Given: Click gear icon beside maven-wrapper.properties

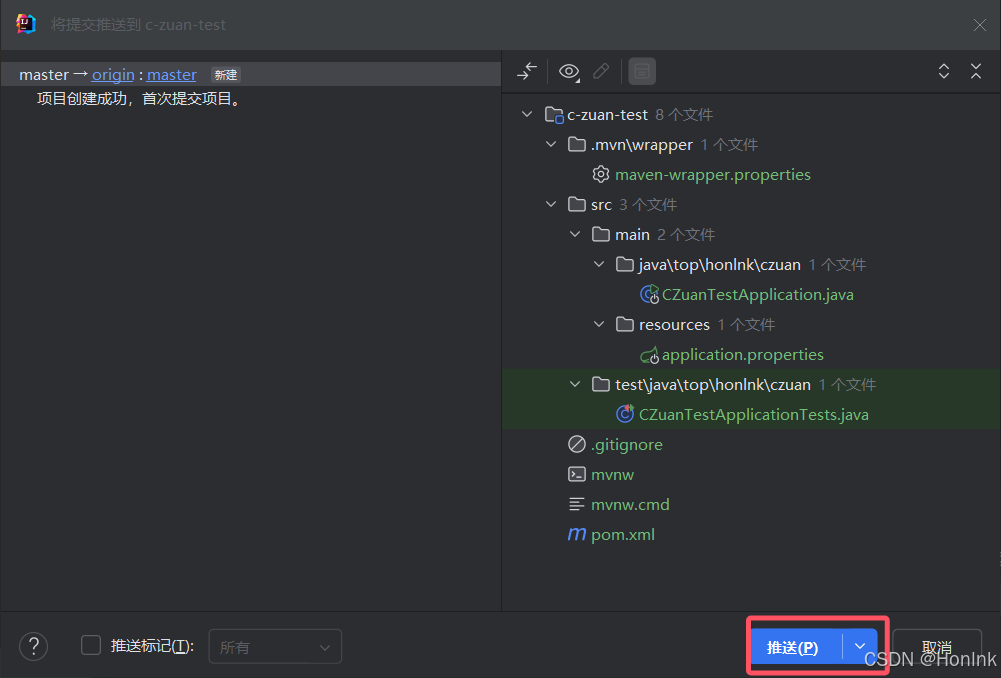Looking at the screenshot, I should pos(600,174).
